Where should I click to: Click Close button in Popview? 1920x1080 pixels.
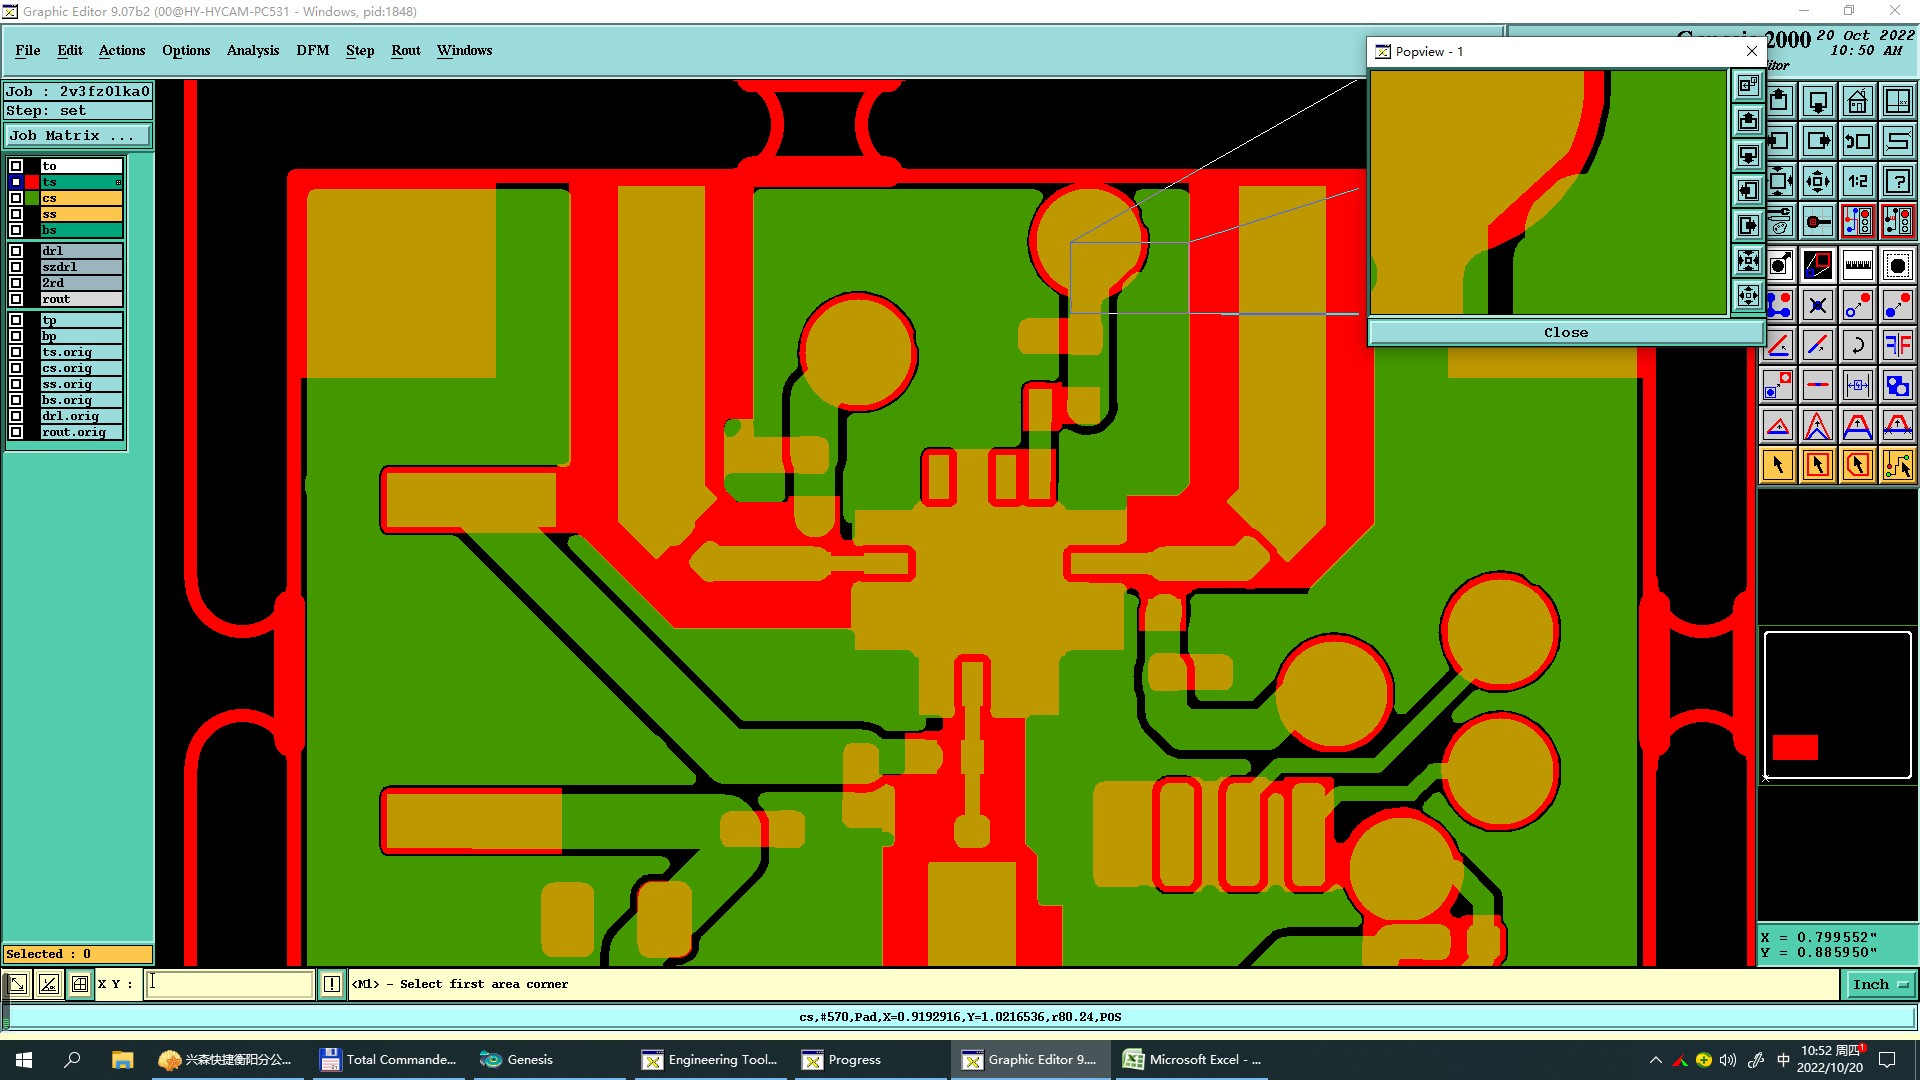(x=1565, y=332)
